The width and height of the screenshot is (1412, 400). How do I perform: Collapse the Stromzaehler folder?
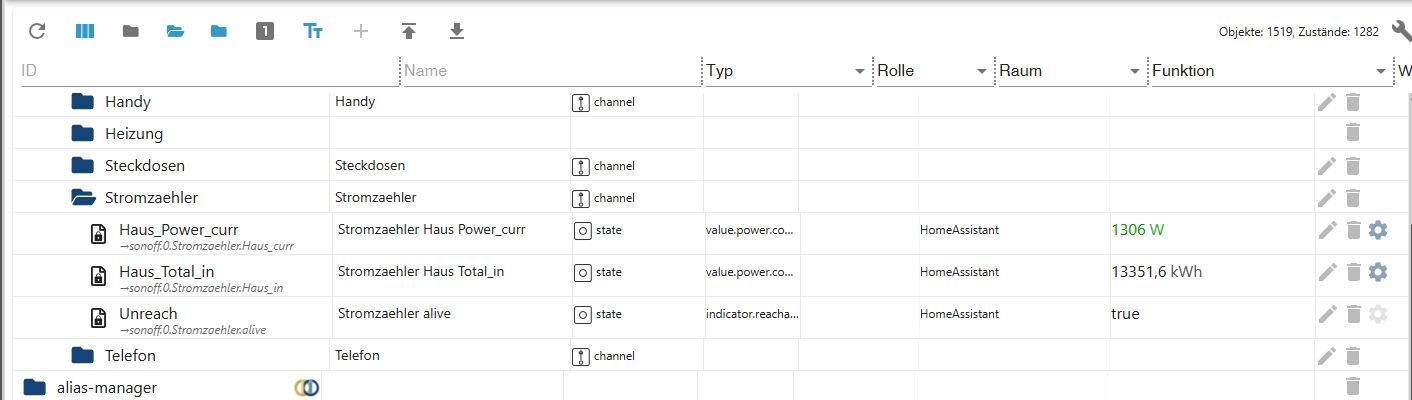click(x=83, y=198)
